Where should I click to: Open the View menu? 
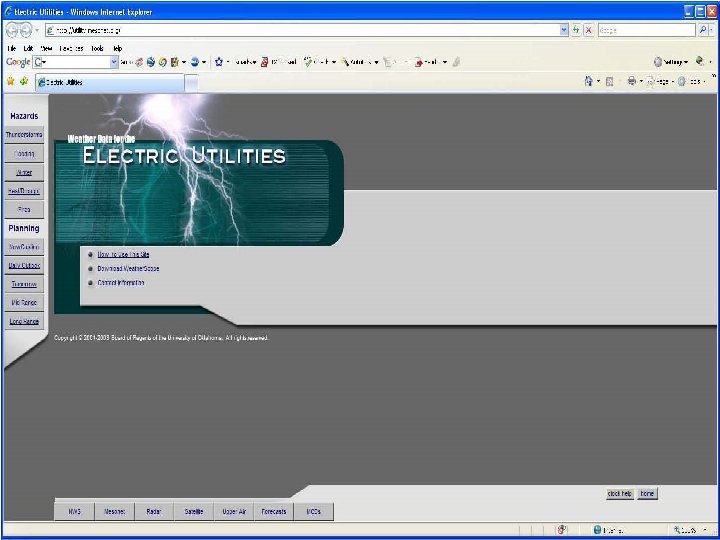point(46,48)
